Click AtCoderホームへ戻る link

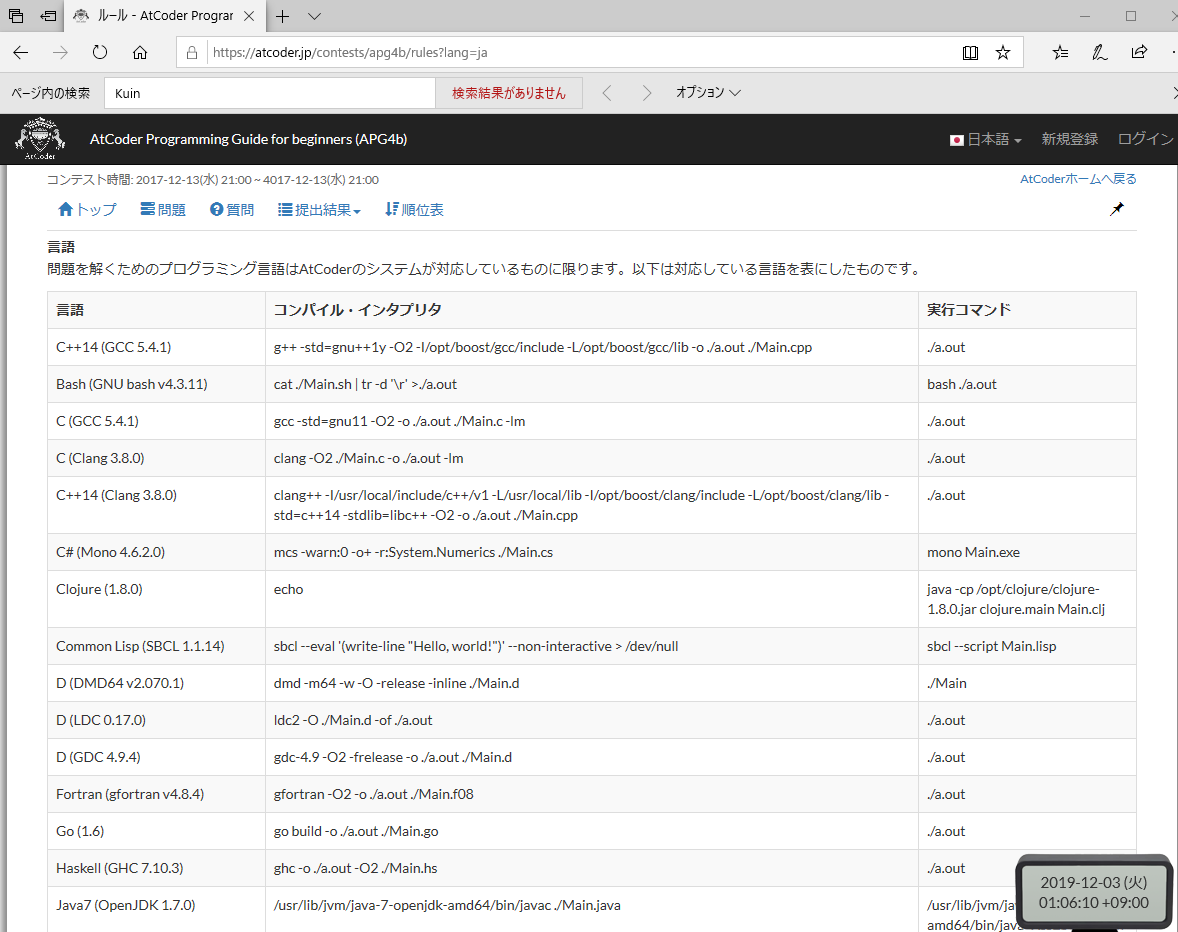pyautogui.click(x=1078, y=179)
